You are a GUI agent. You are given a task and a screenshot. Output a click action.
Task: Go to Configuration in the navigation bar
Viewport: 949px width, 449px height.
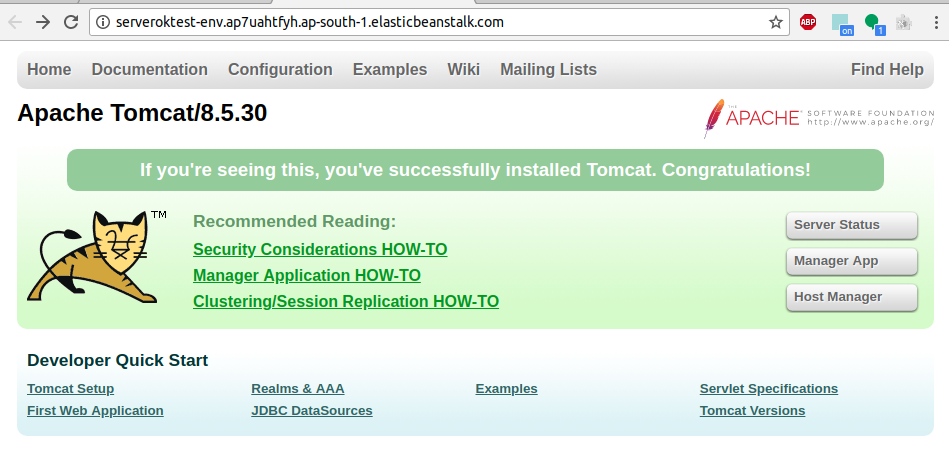pyautogui.click(x=280, y=70)
